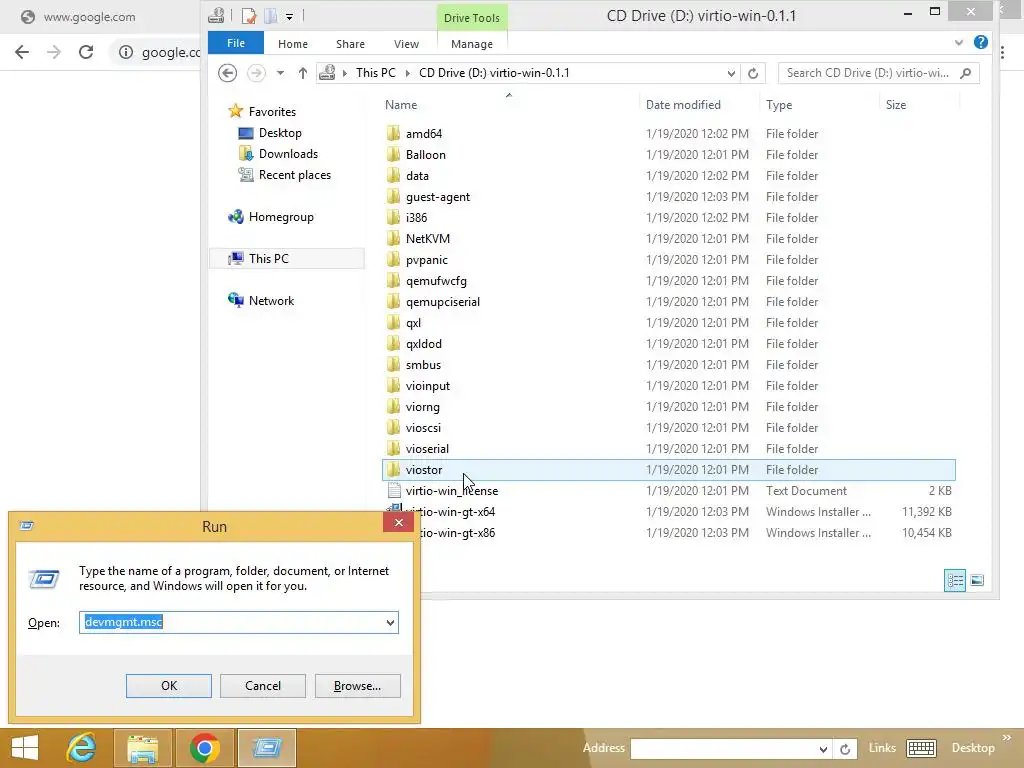Select the viostor folder row
This screenshot has width=1024, height=768.
point(669,470)
